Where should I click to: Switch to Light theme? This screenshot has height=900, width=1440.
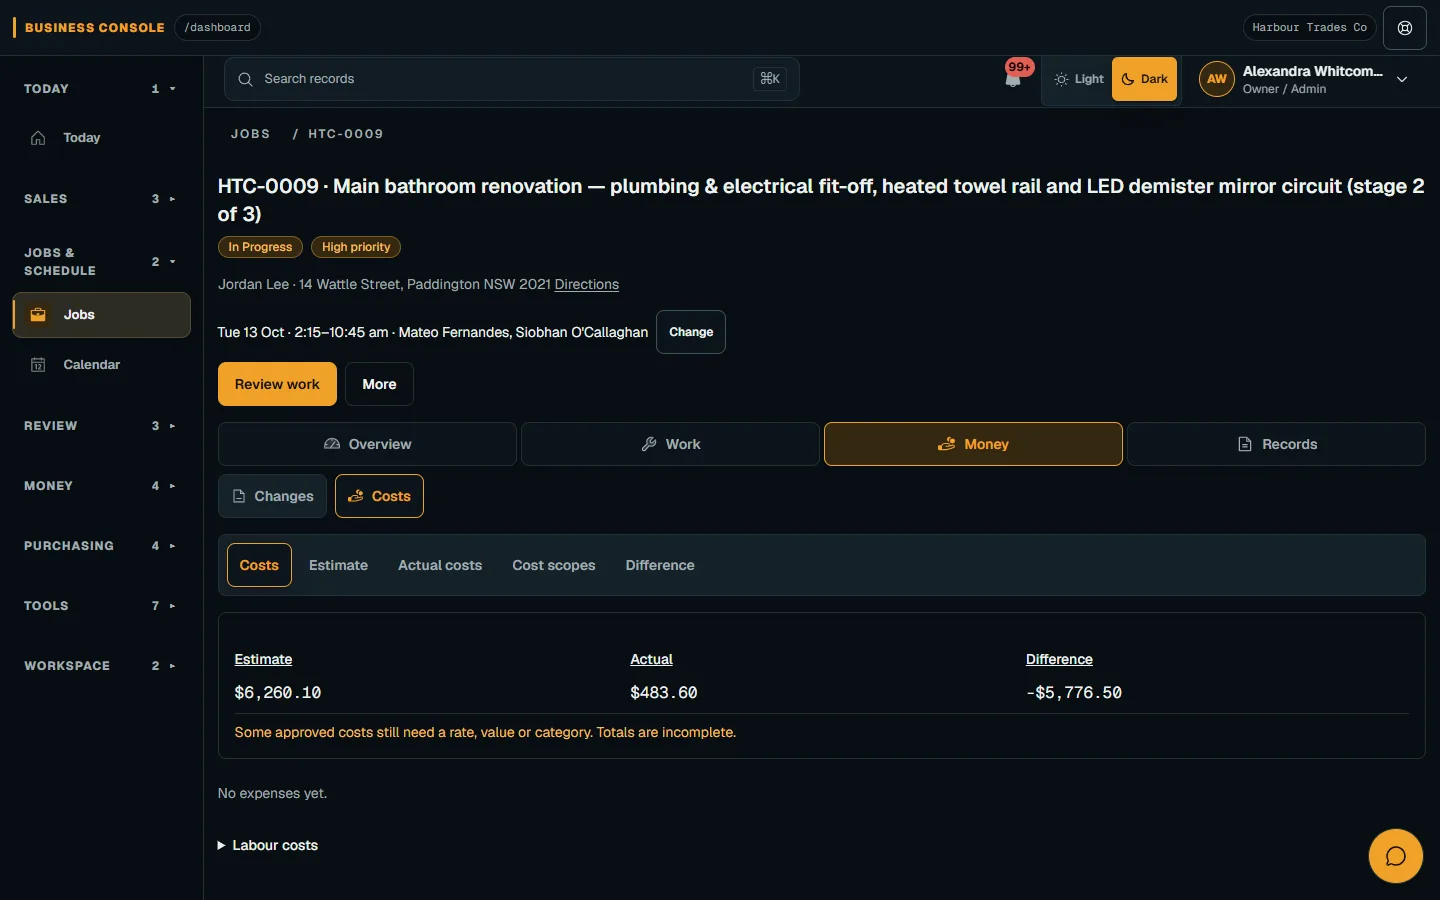coord(1078,79)
